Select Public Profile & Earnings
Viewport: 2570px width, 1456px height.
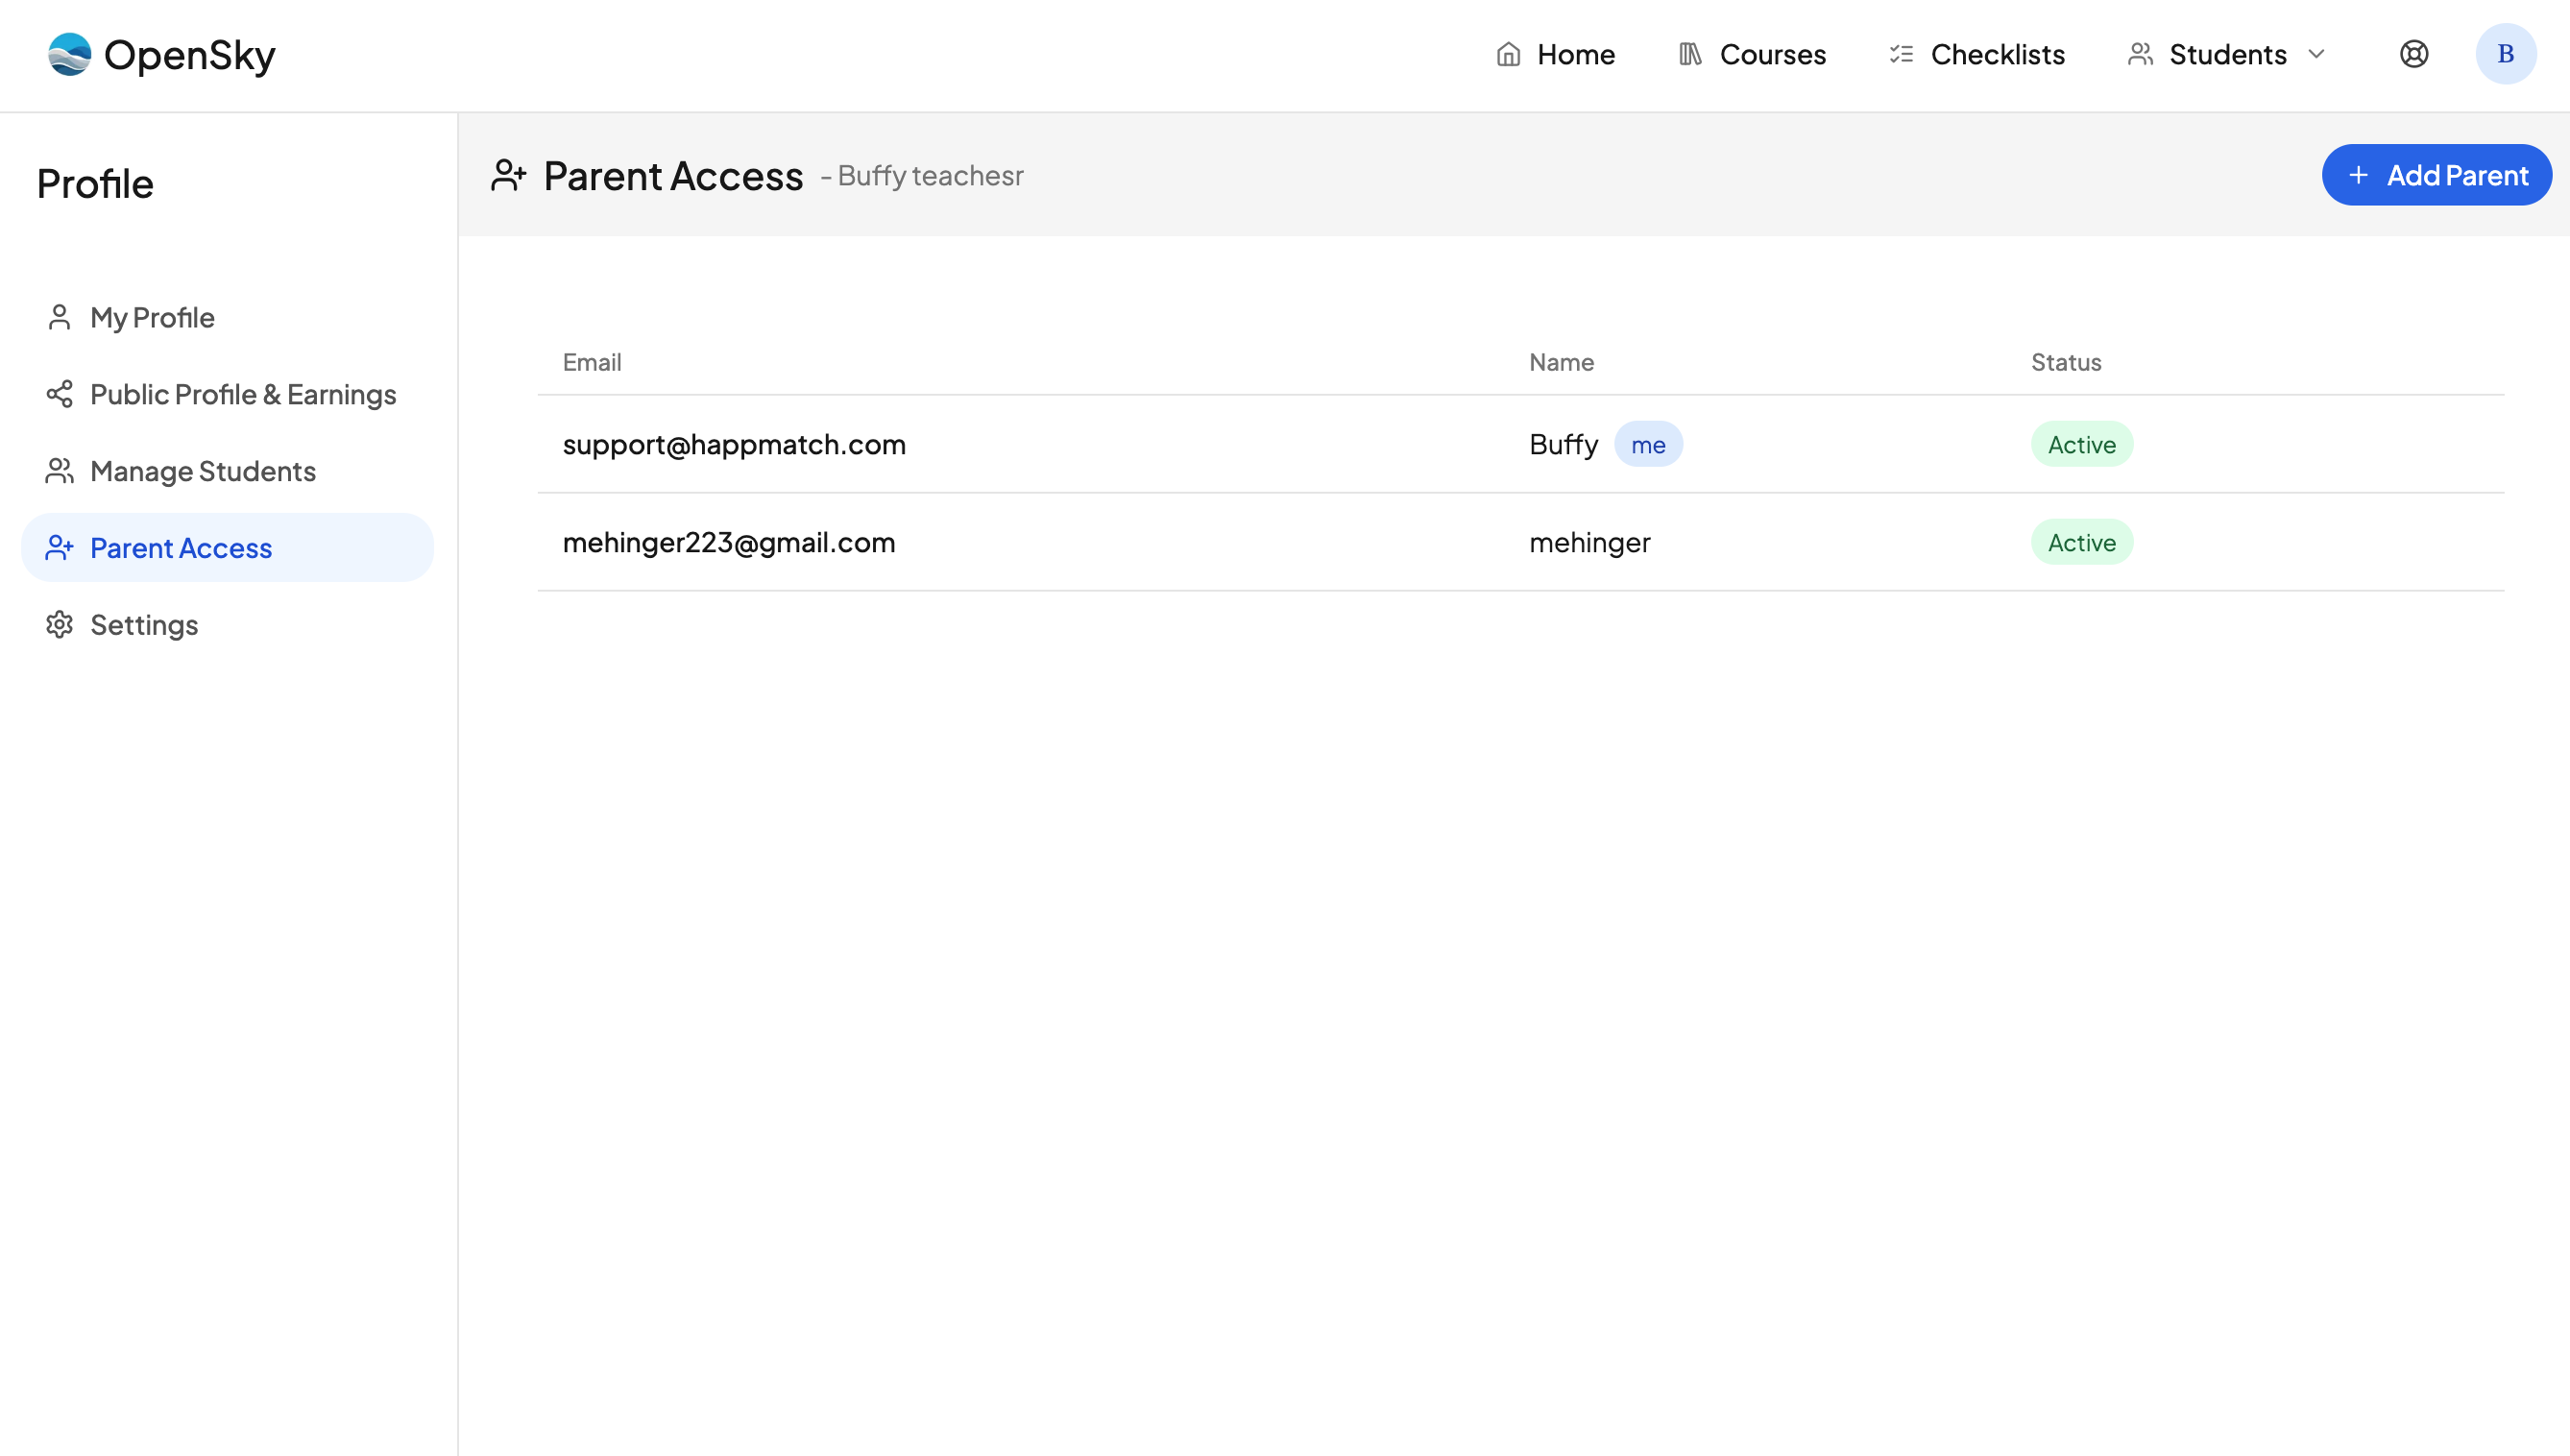227,394
